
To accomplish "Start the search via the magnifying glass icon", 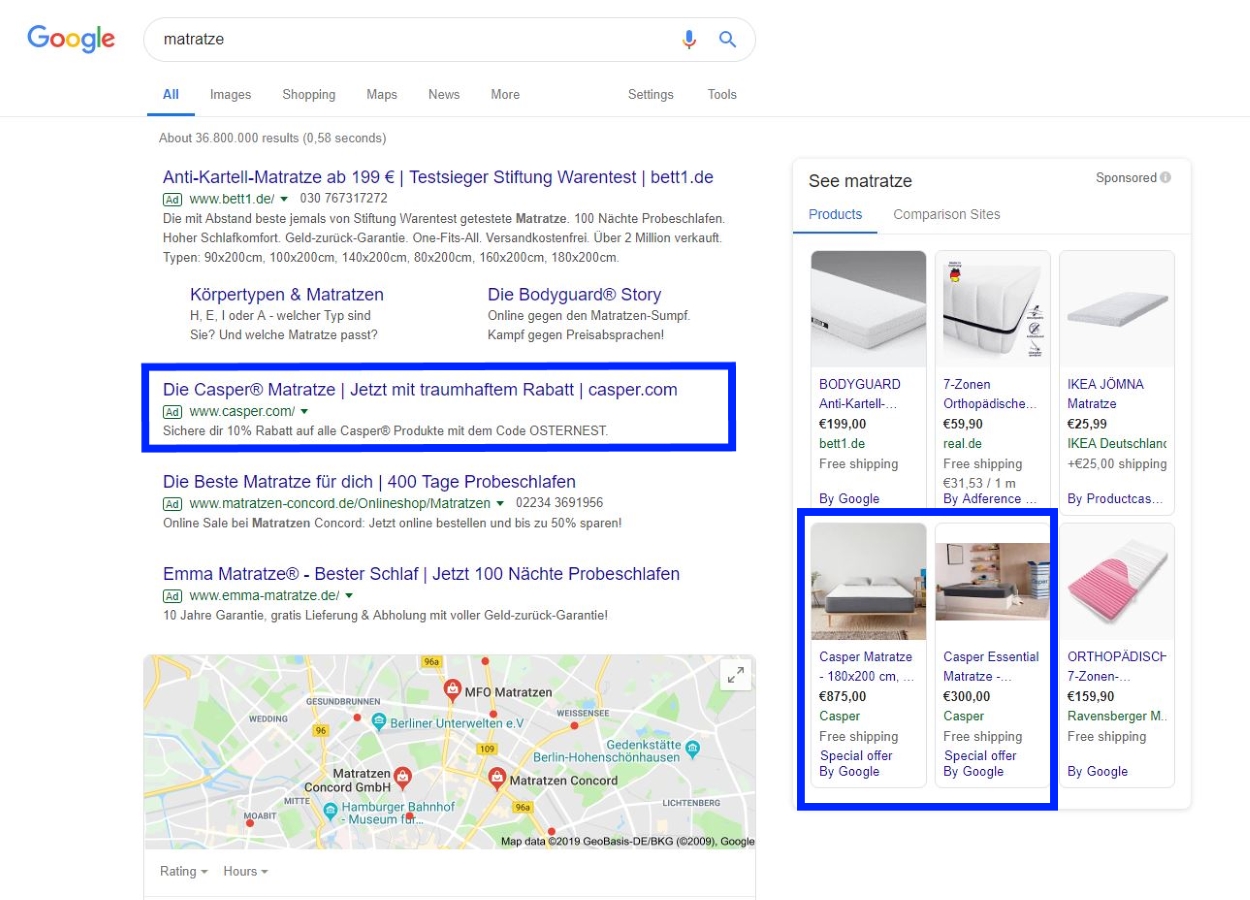I will click(727, 38).
